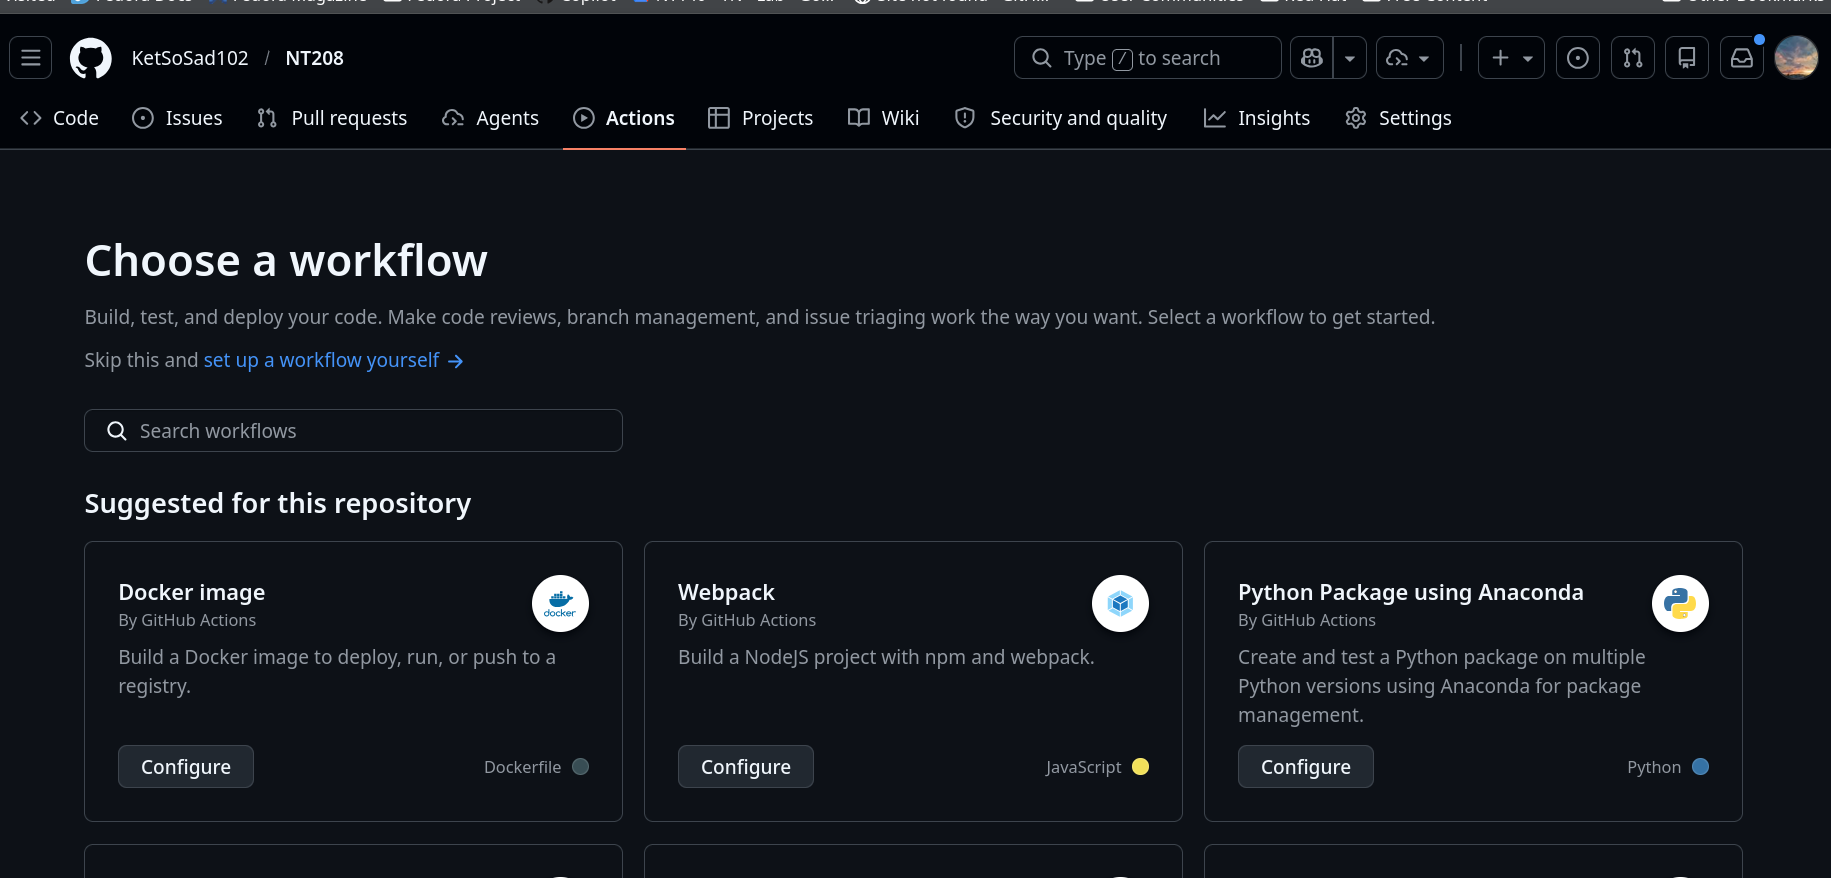The image size is (1831, 878).
Task: Open the user avatar menu
Action: (x=1796, y=58)
